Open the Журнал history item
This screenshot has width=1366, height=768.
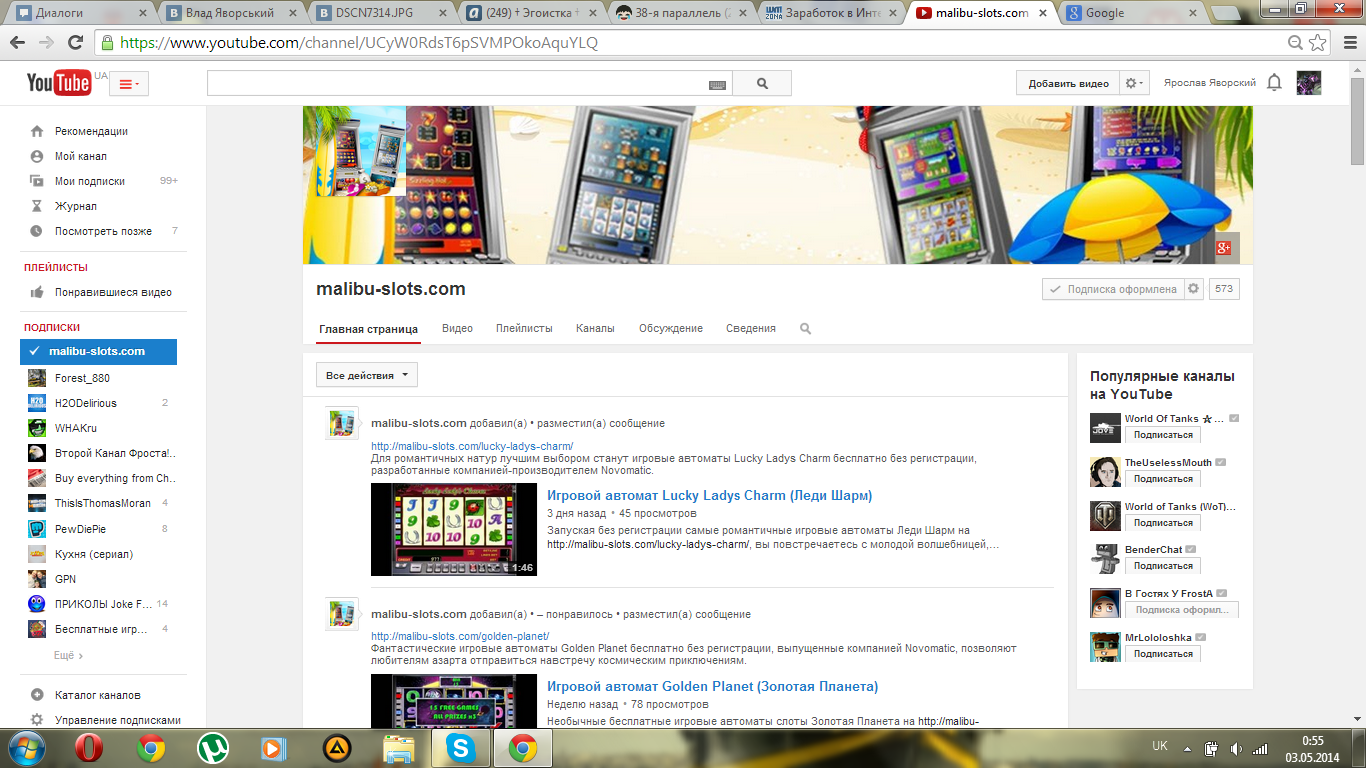(x=76, y=206)
